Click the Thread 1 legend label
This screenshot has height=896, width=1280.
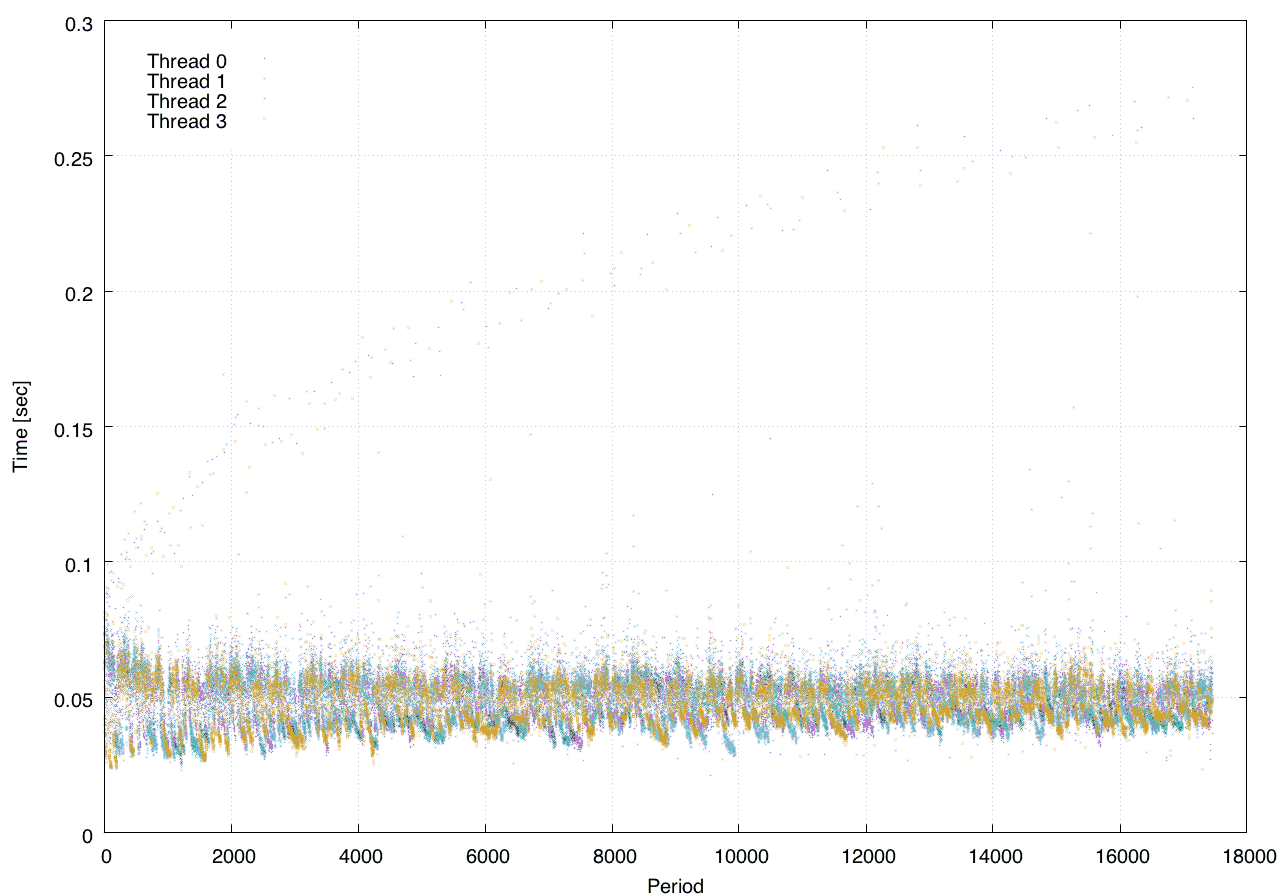pos(187,81)
